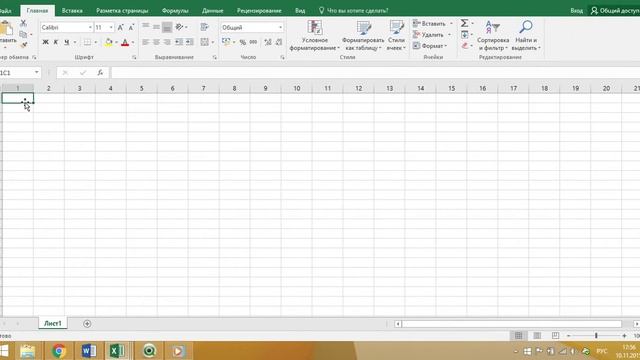This screenshot has height=360, width=640.
Task: Open the borders button
Action: (87, 42)
